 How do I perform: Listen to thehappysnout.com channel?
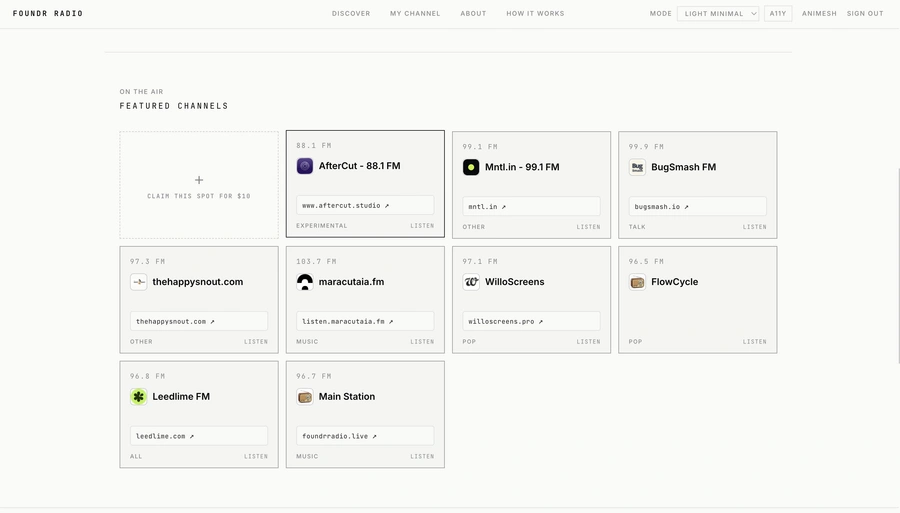click(255, 341)
